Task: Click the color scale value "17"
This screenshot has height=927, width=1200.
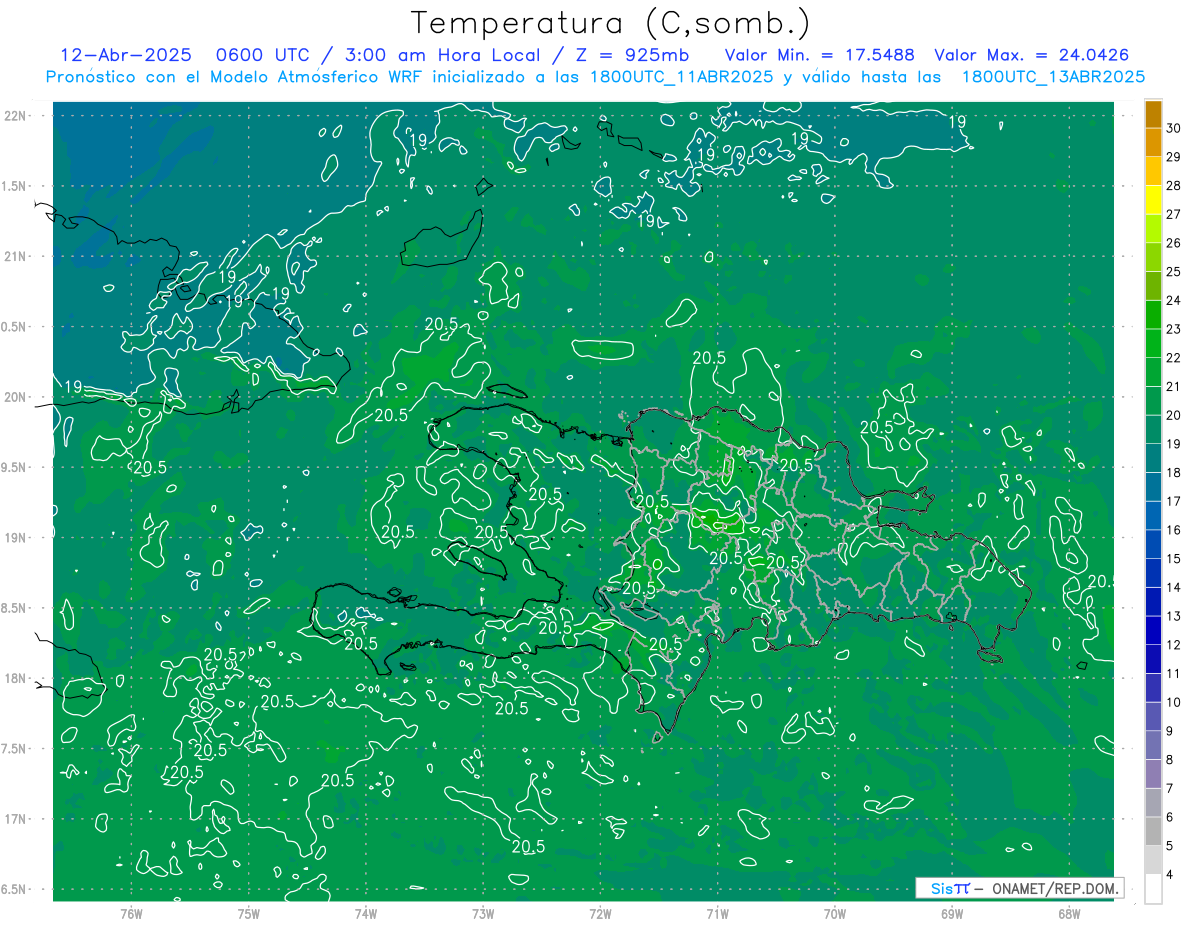Action: (1174, 501)
